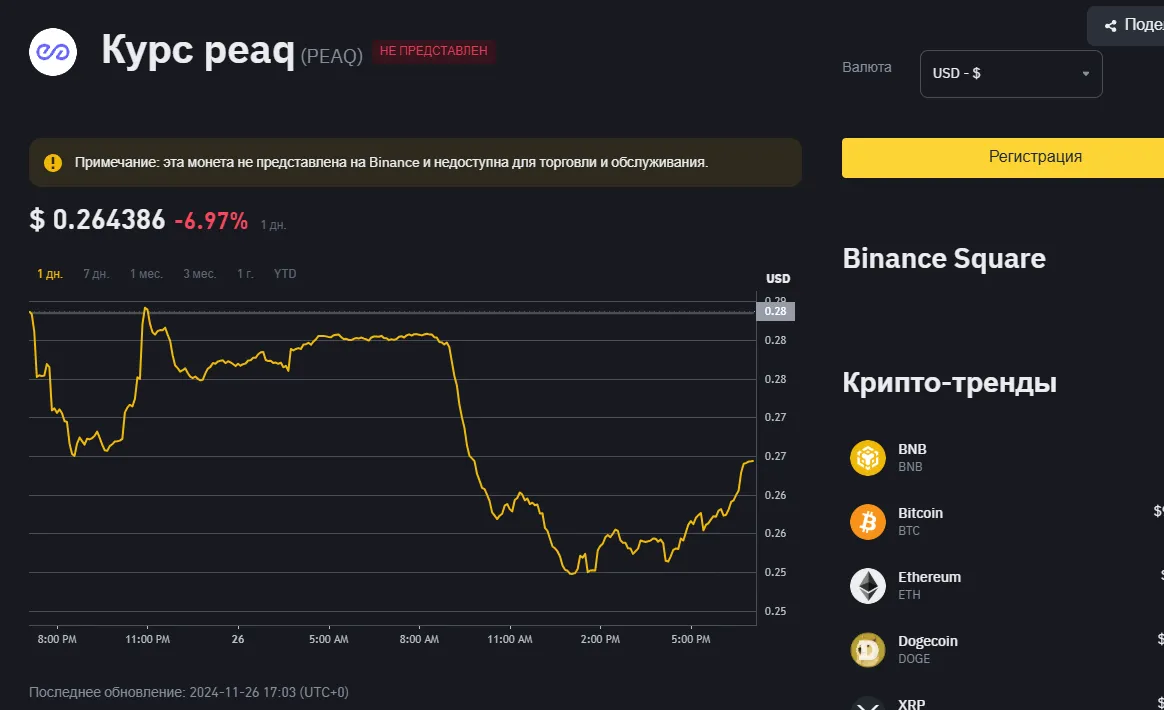
Task: Click the Крипто-тренды heading
Action: (x=949, y=382)
